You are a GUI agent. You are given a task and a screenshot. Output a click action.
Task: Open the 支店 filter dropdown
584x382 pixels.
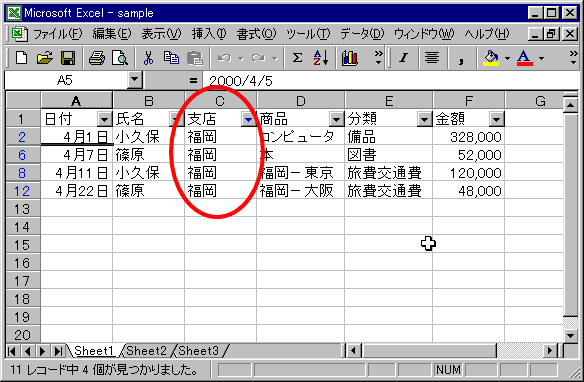point(248,119)
